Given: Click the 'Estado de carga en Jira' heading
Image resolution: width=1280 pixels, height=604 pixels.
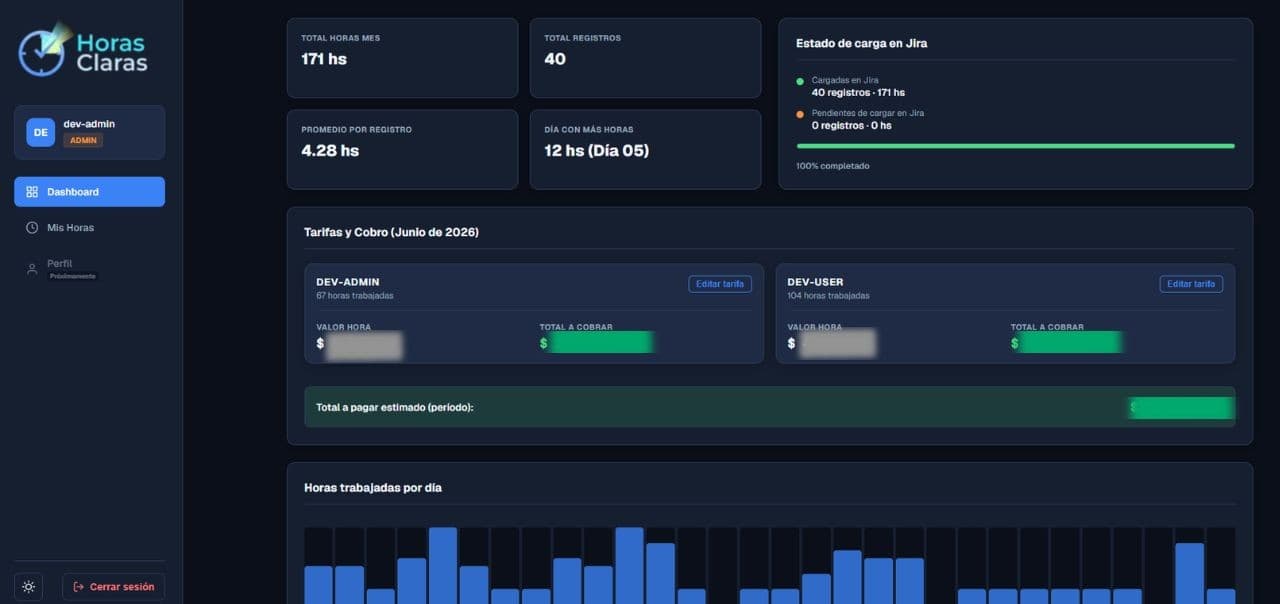Looking at the screenshot, I should click(x=861, y=43).
